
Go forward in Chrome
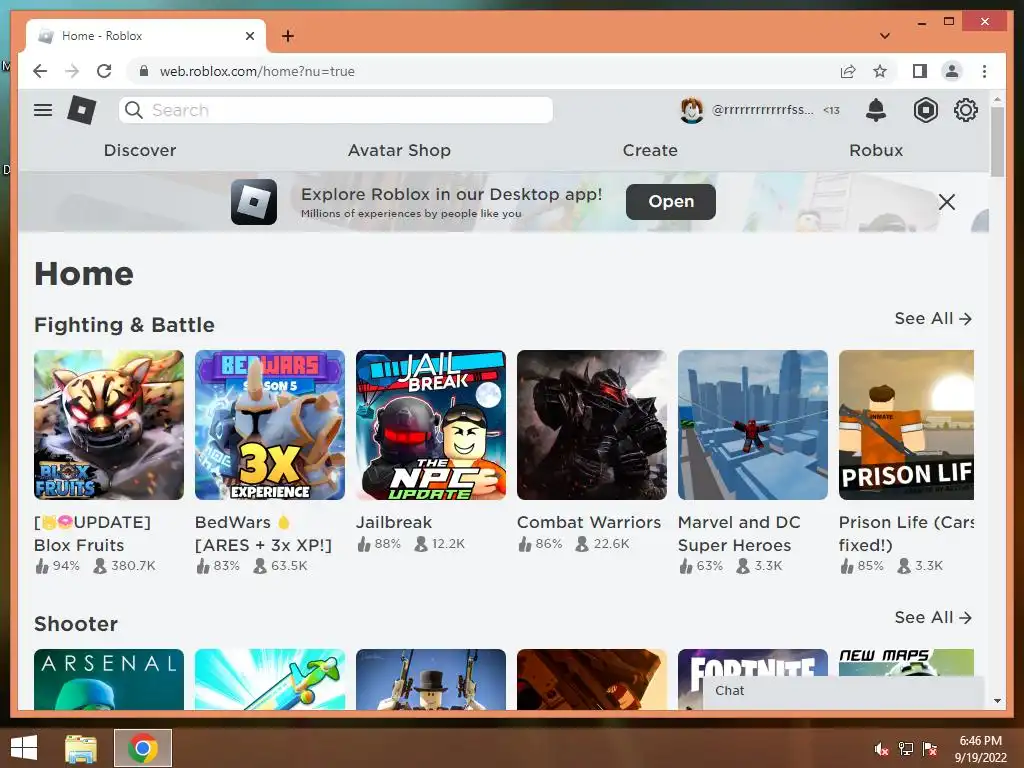(x=72, y=71)
